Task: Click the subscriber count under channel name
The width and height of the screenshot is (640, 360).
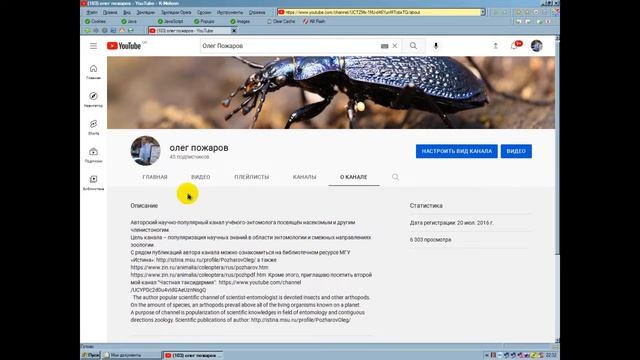Action: pyautogui.click(x=189, y=157)
